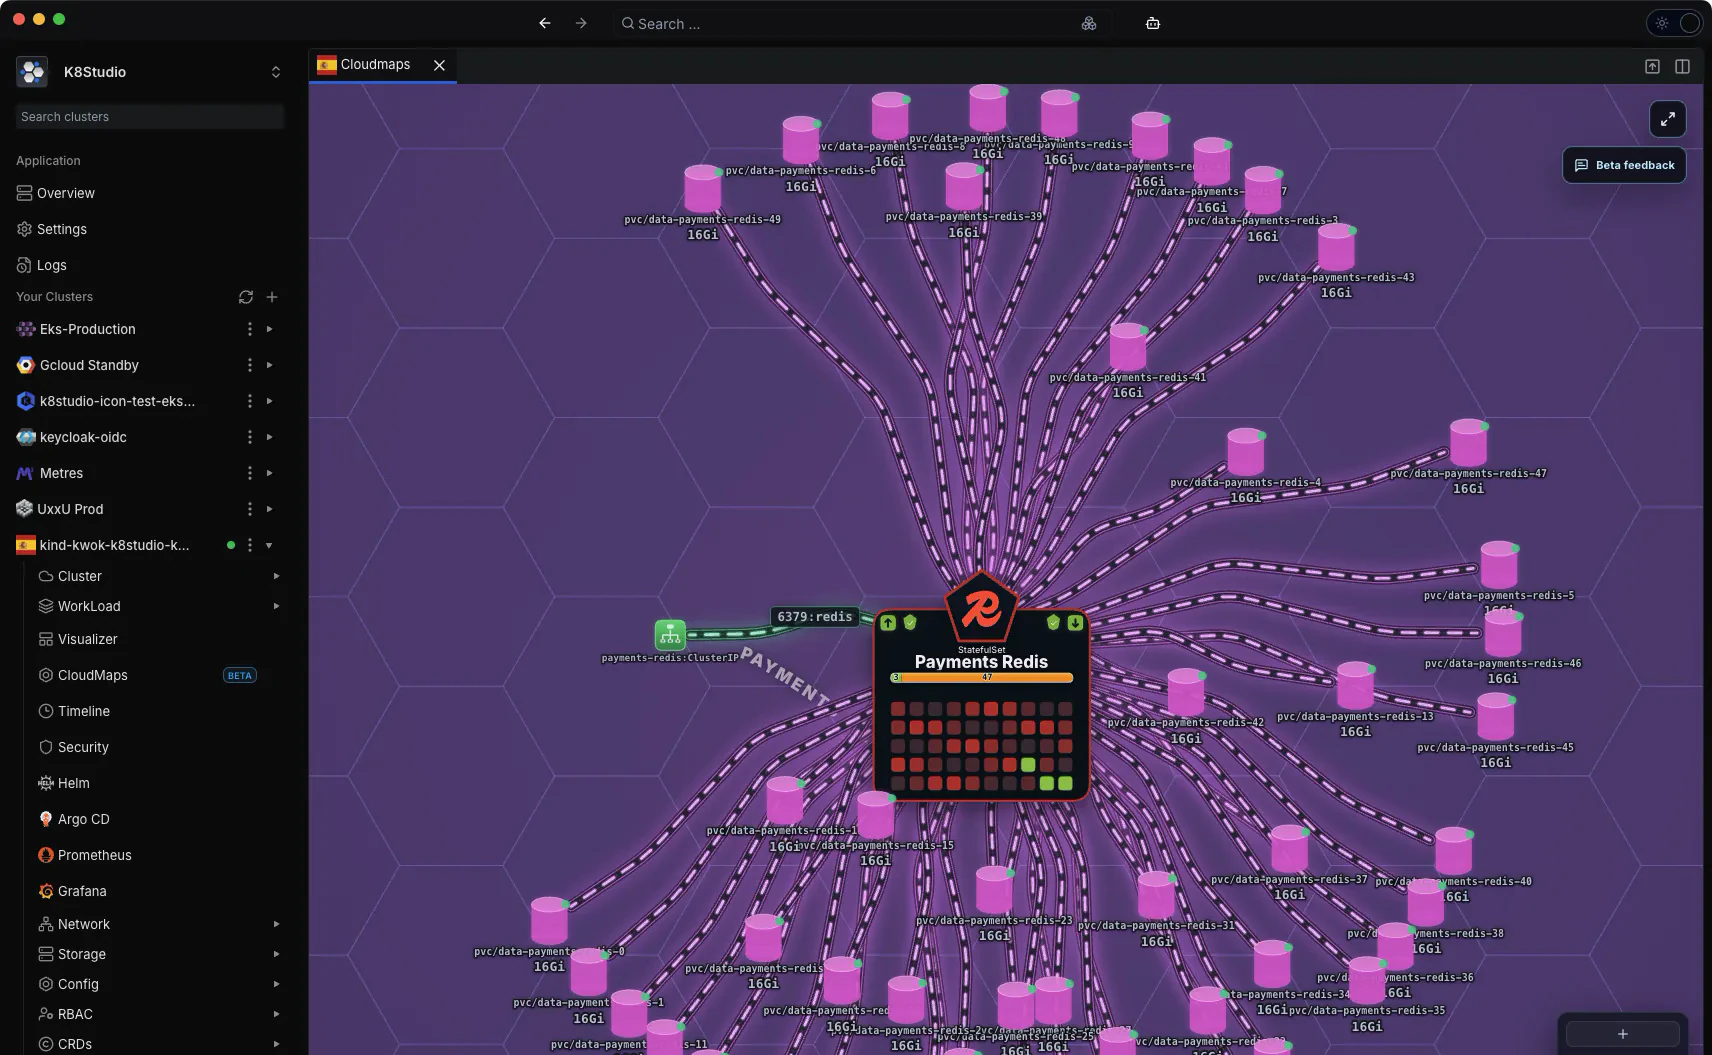Screen dimensions: 1712x1055
Task: Collapse the kind-kwok-k8studio cluster tree
Action: click(269, 545)
